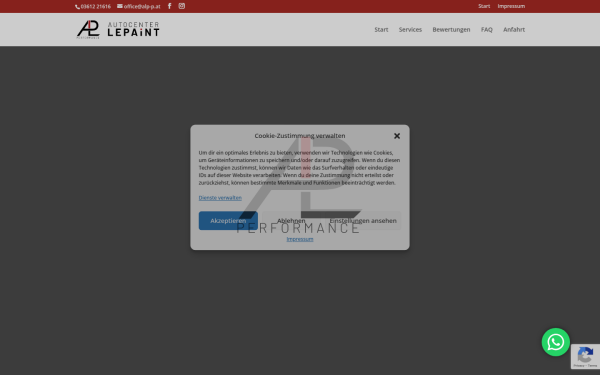This screenshot has height=375, width=600.
Task: Close the cookie consent dialog with X
Action: [397, 136]
